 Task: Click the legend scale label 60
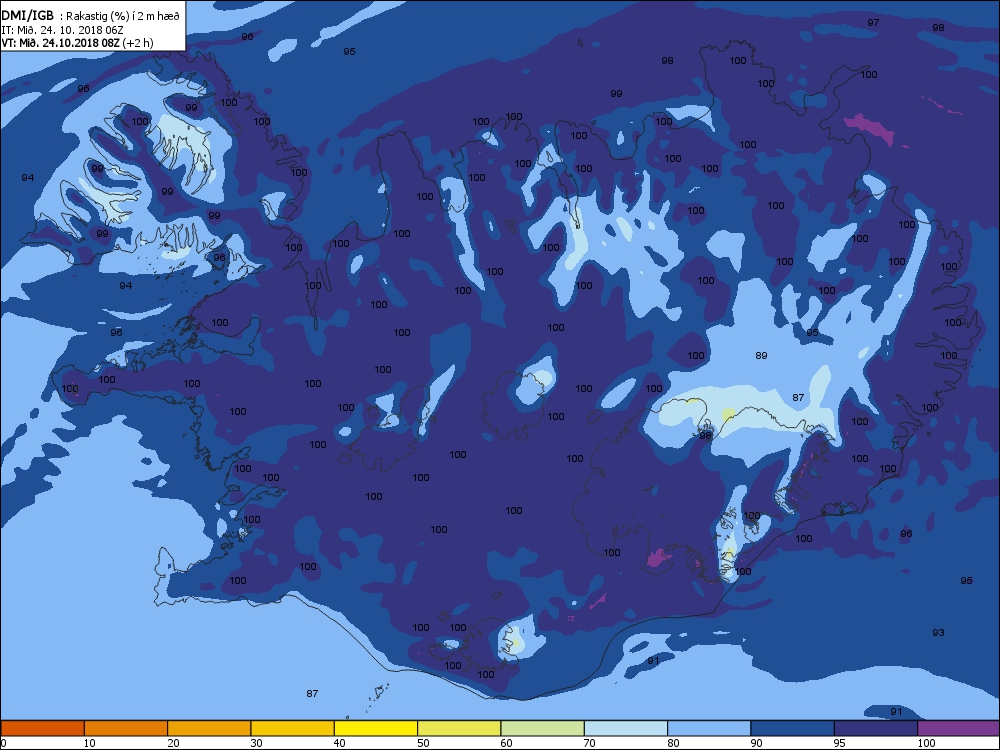point(506,743)
